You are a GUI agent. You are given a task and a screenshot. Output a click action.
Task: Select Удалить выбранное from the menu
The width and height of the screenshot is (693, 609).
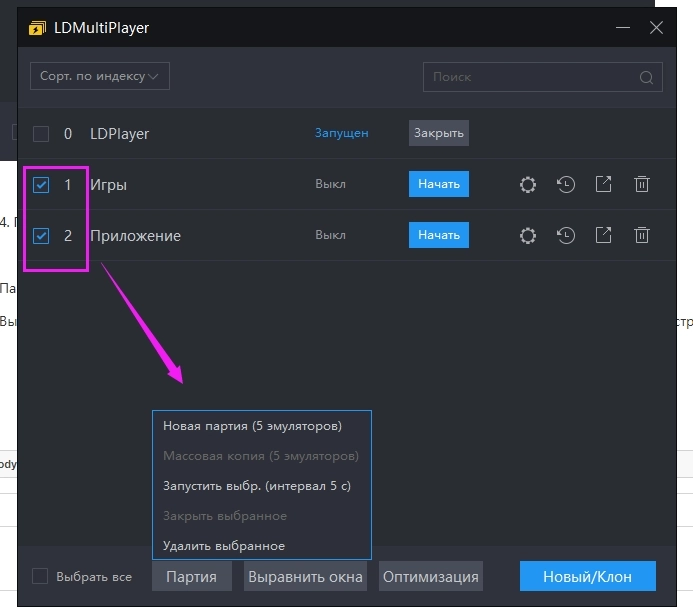point(224,546)
